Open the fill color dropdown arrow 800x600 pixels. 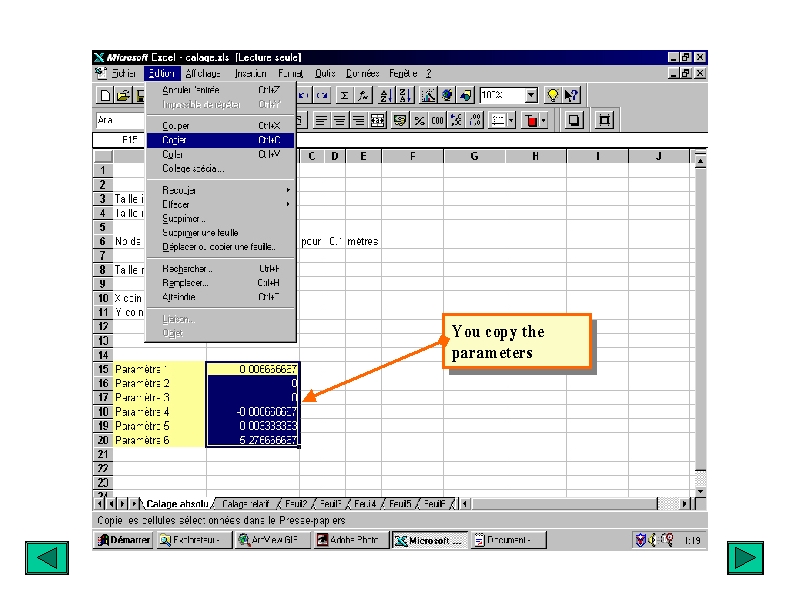pyautogui.click(x=544, y=121)
